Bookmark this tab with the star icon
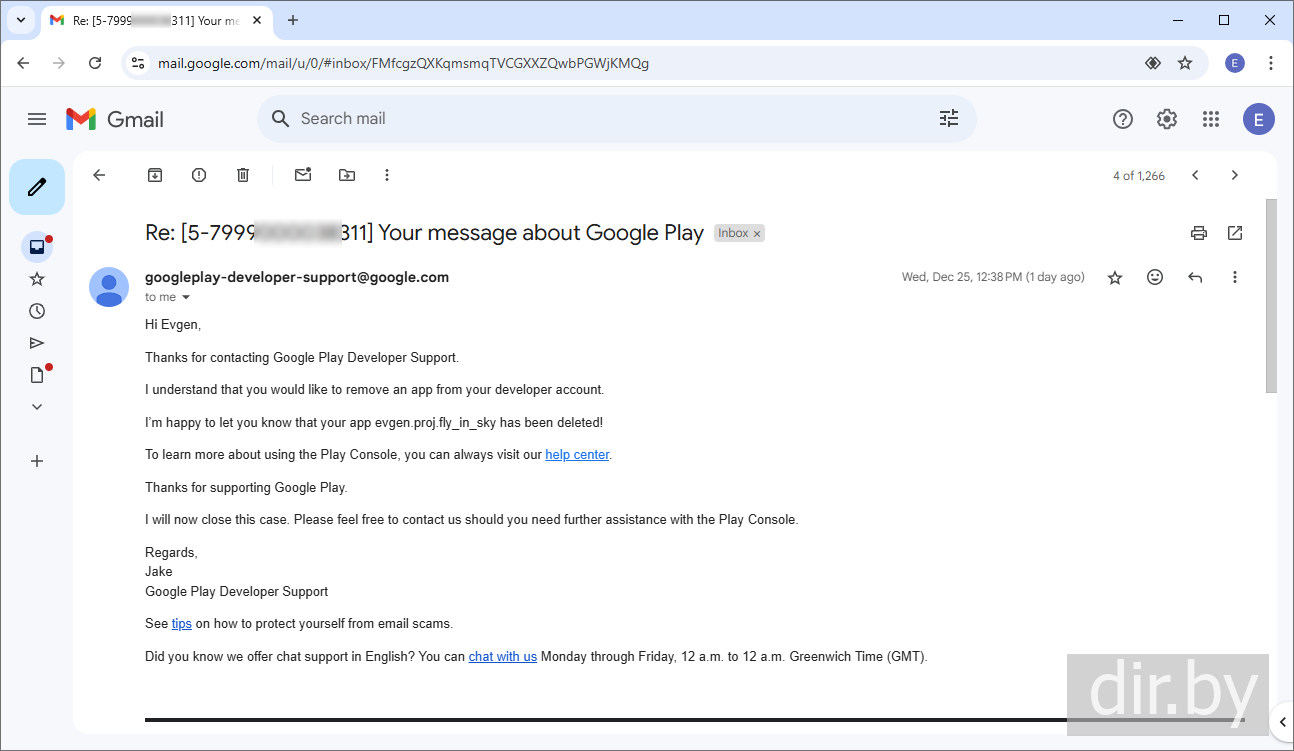This screenshot has height=751, width=1294. (1185, 63)
